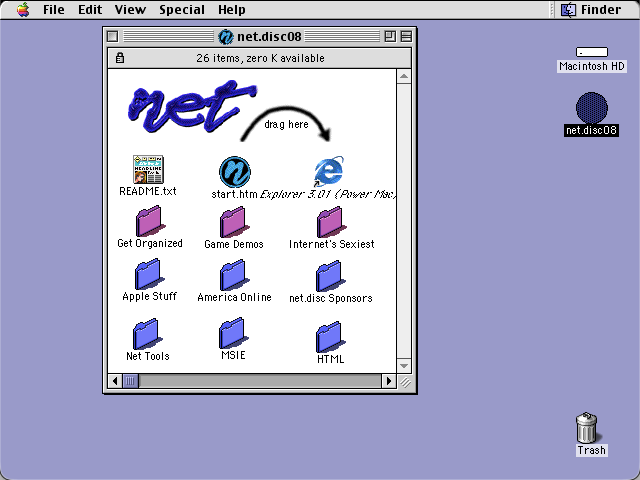Click the horizontal scrollbar left arrow

(115, 381)
